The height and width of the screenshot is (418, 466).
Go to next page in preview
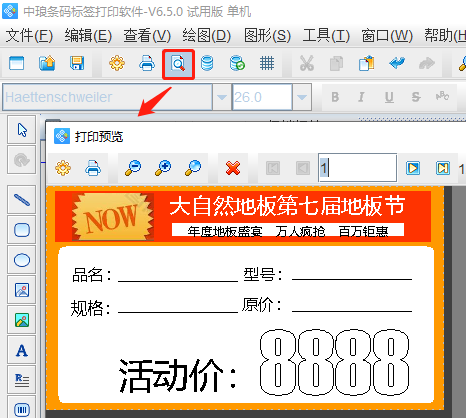pyautogui.click(x=413, y=168)
